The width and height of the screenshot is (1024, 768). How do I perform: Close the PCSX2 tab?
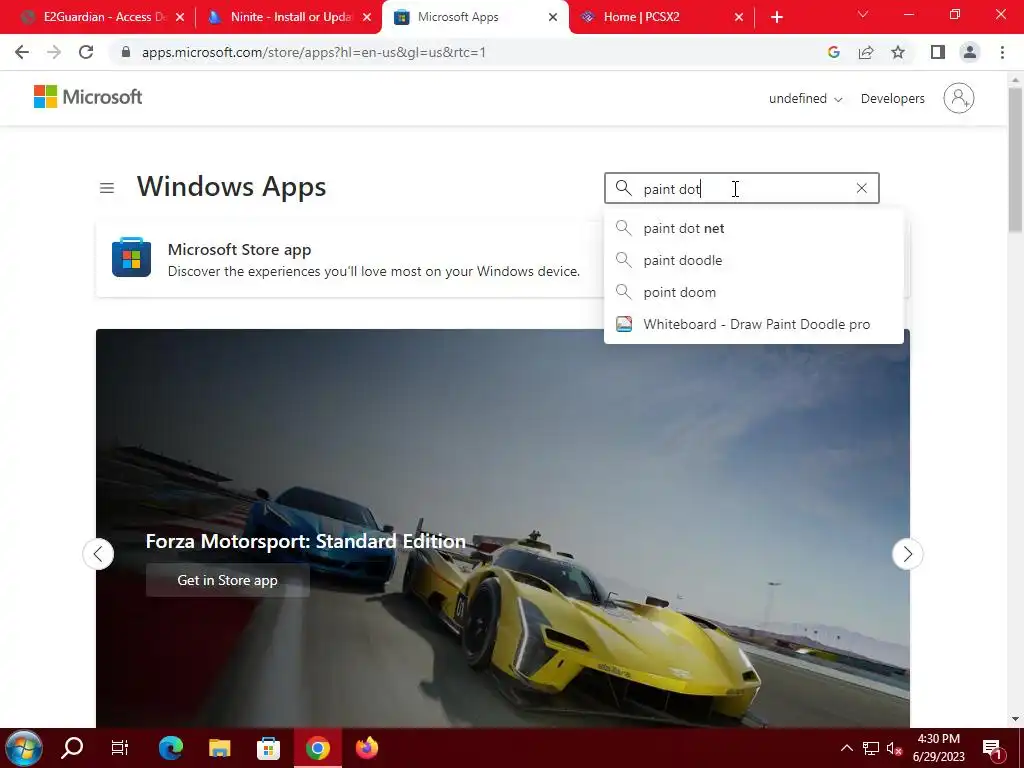(x=739, y=17)
